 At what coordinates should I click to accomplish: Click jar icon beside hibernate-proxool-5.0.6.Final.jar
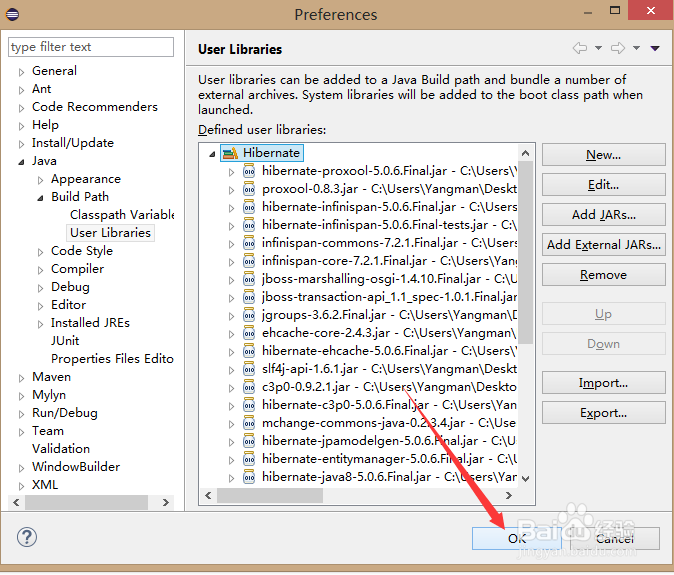(249, 171)
